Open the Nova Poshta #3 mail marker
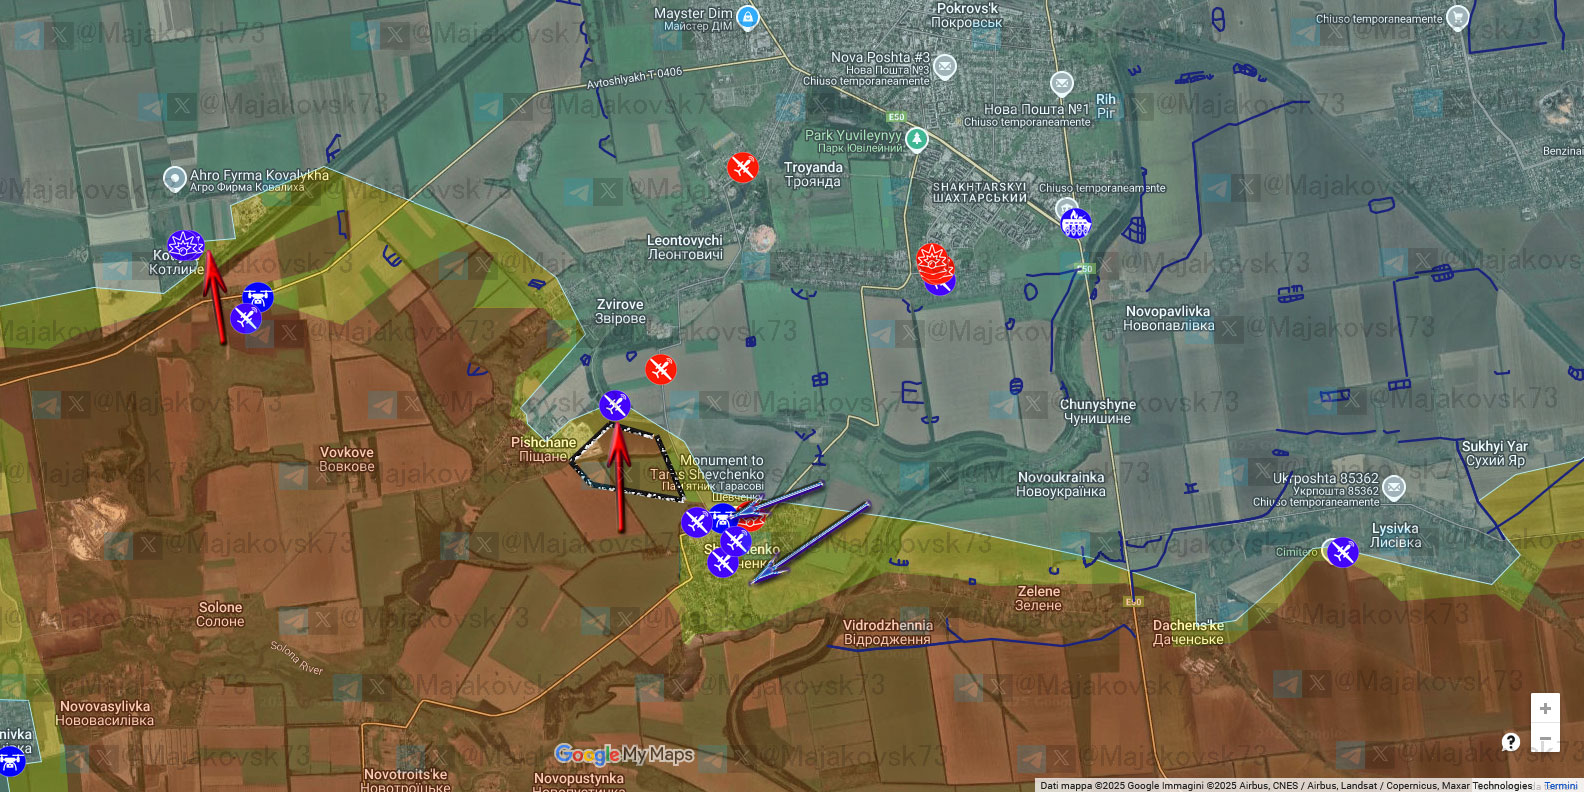 944,67
